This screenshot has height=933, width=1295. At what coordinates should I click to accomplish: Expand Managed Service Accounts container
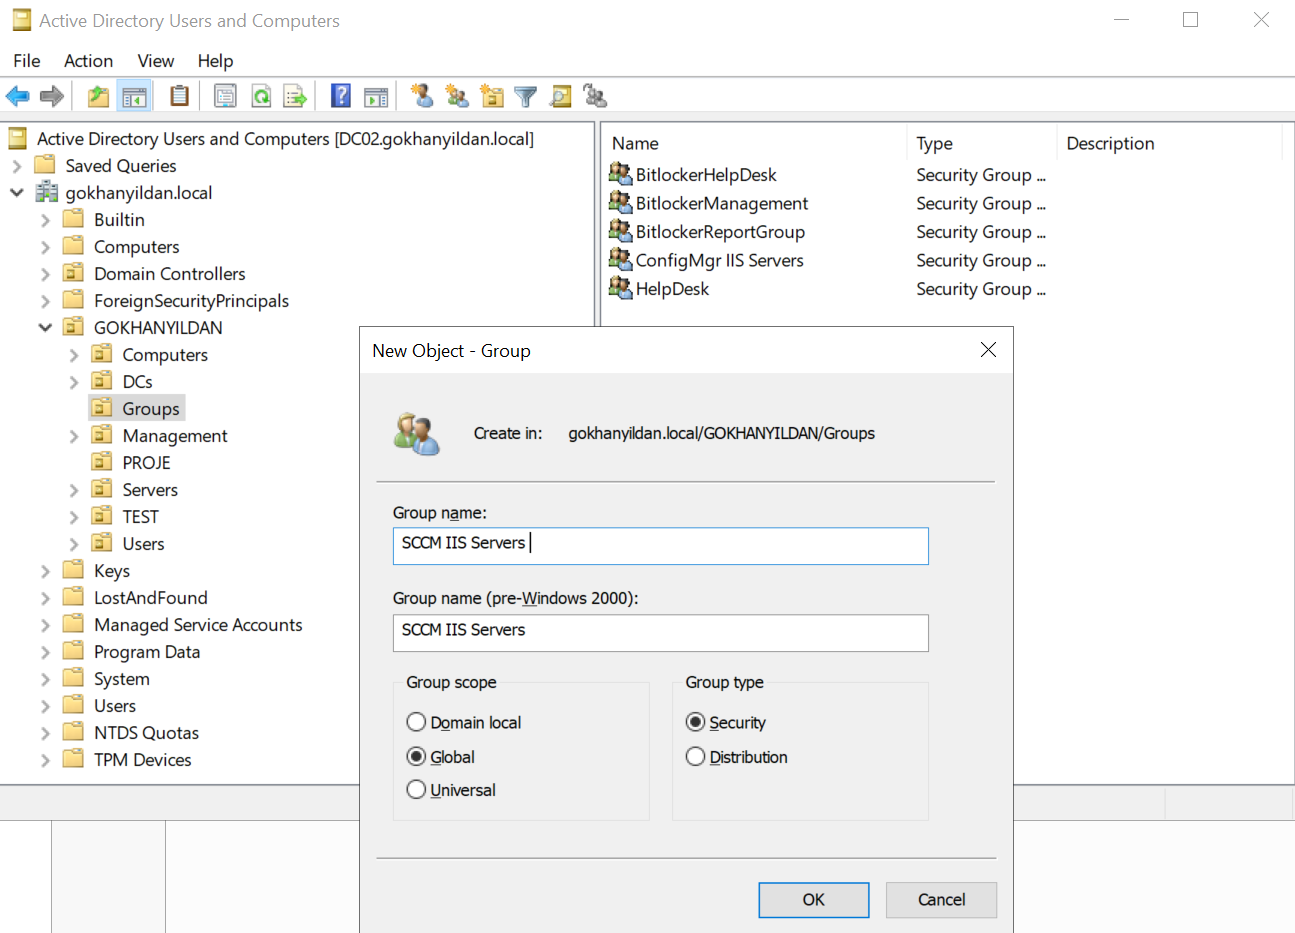click(45, 625)
